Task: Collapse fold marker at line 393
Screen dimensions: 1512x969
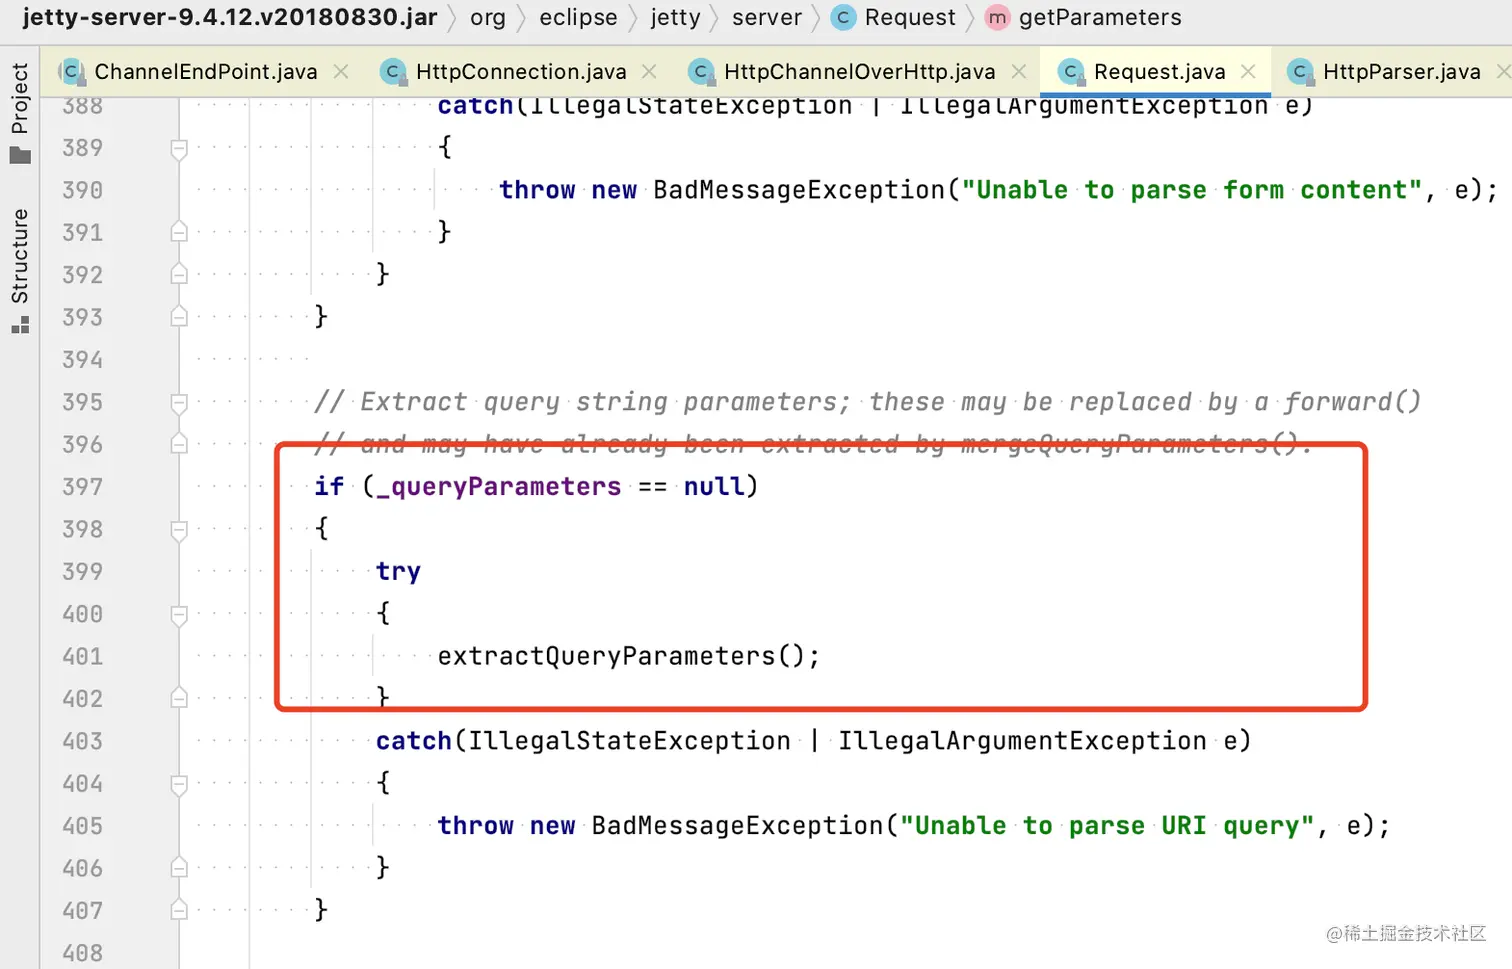Action: (179, 316)
